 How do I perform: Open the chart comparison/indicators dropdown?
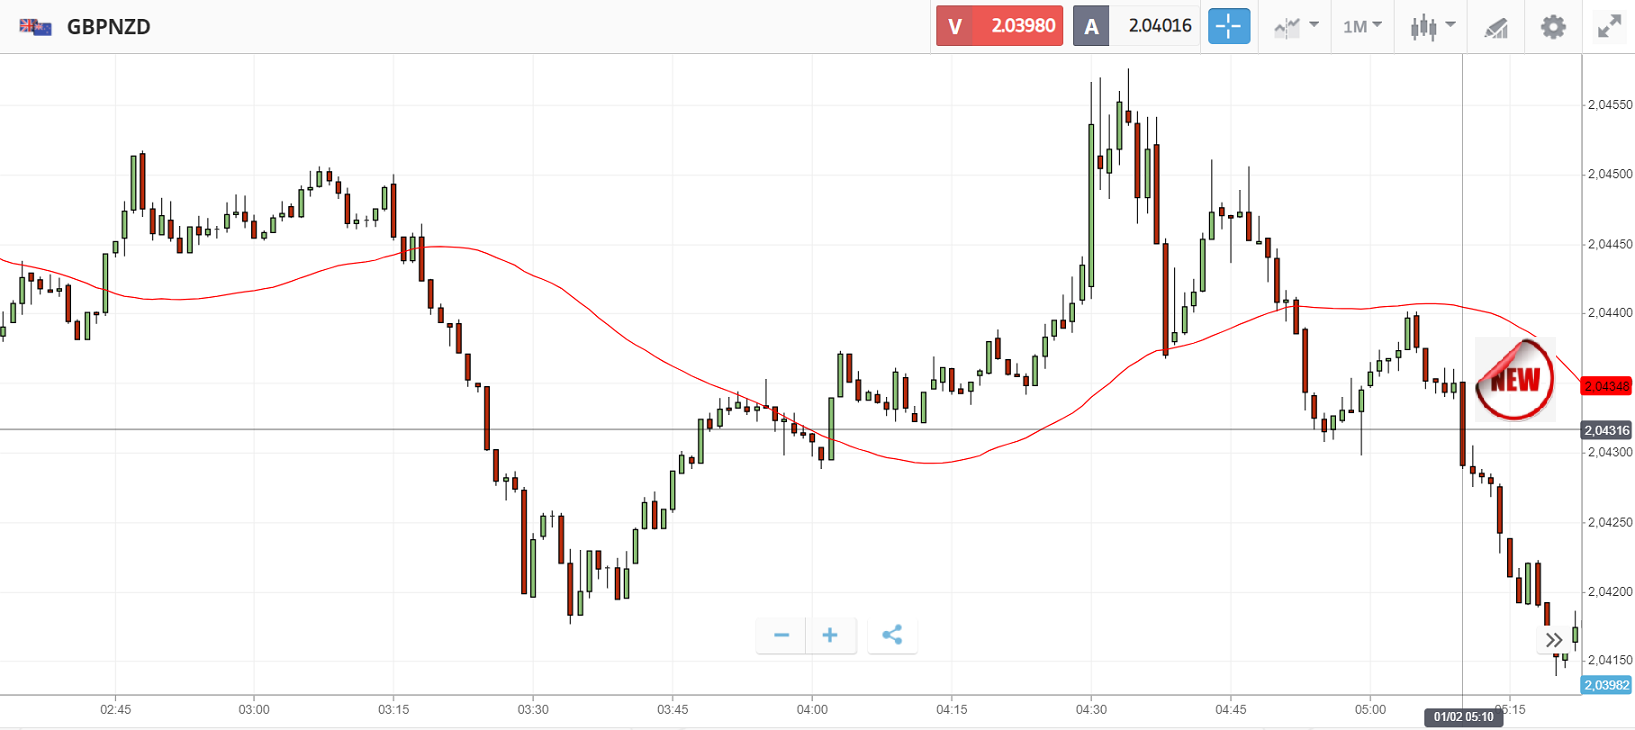pyautogui.click(x=1296, y=26)
